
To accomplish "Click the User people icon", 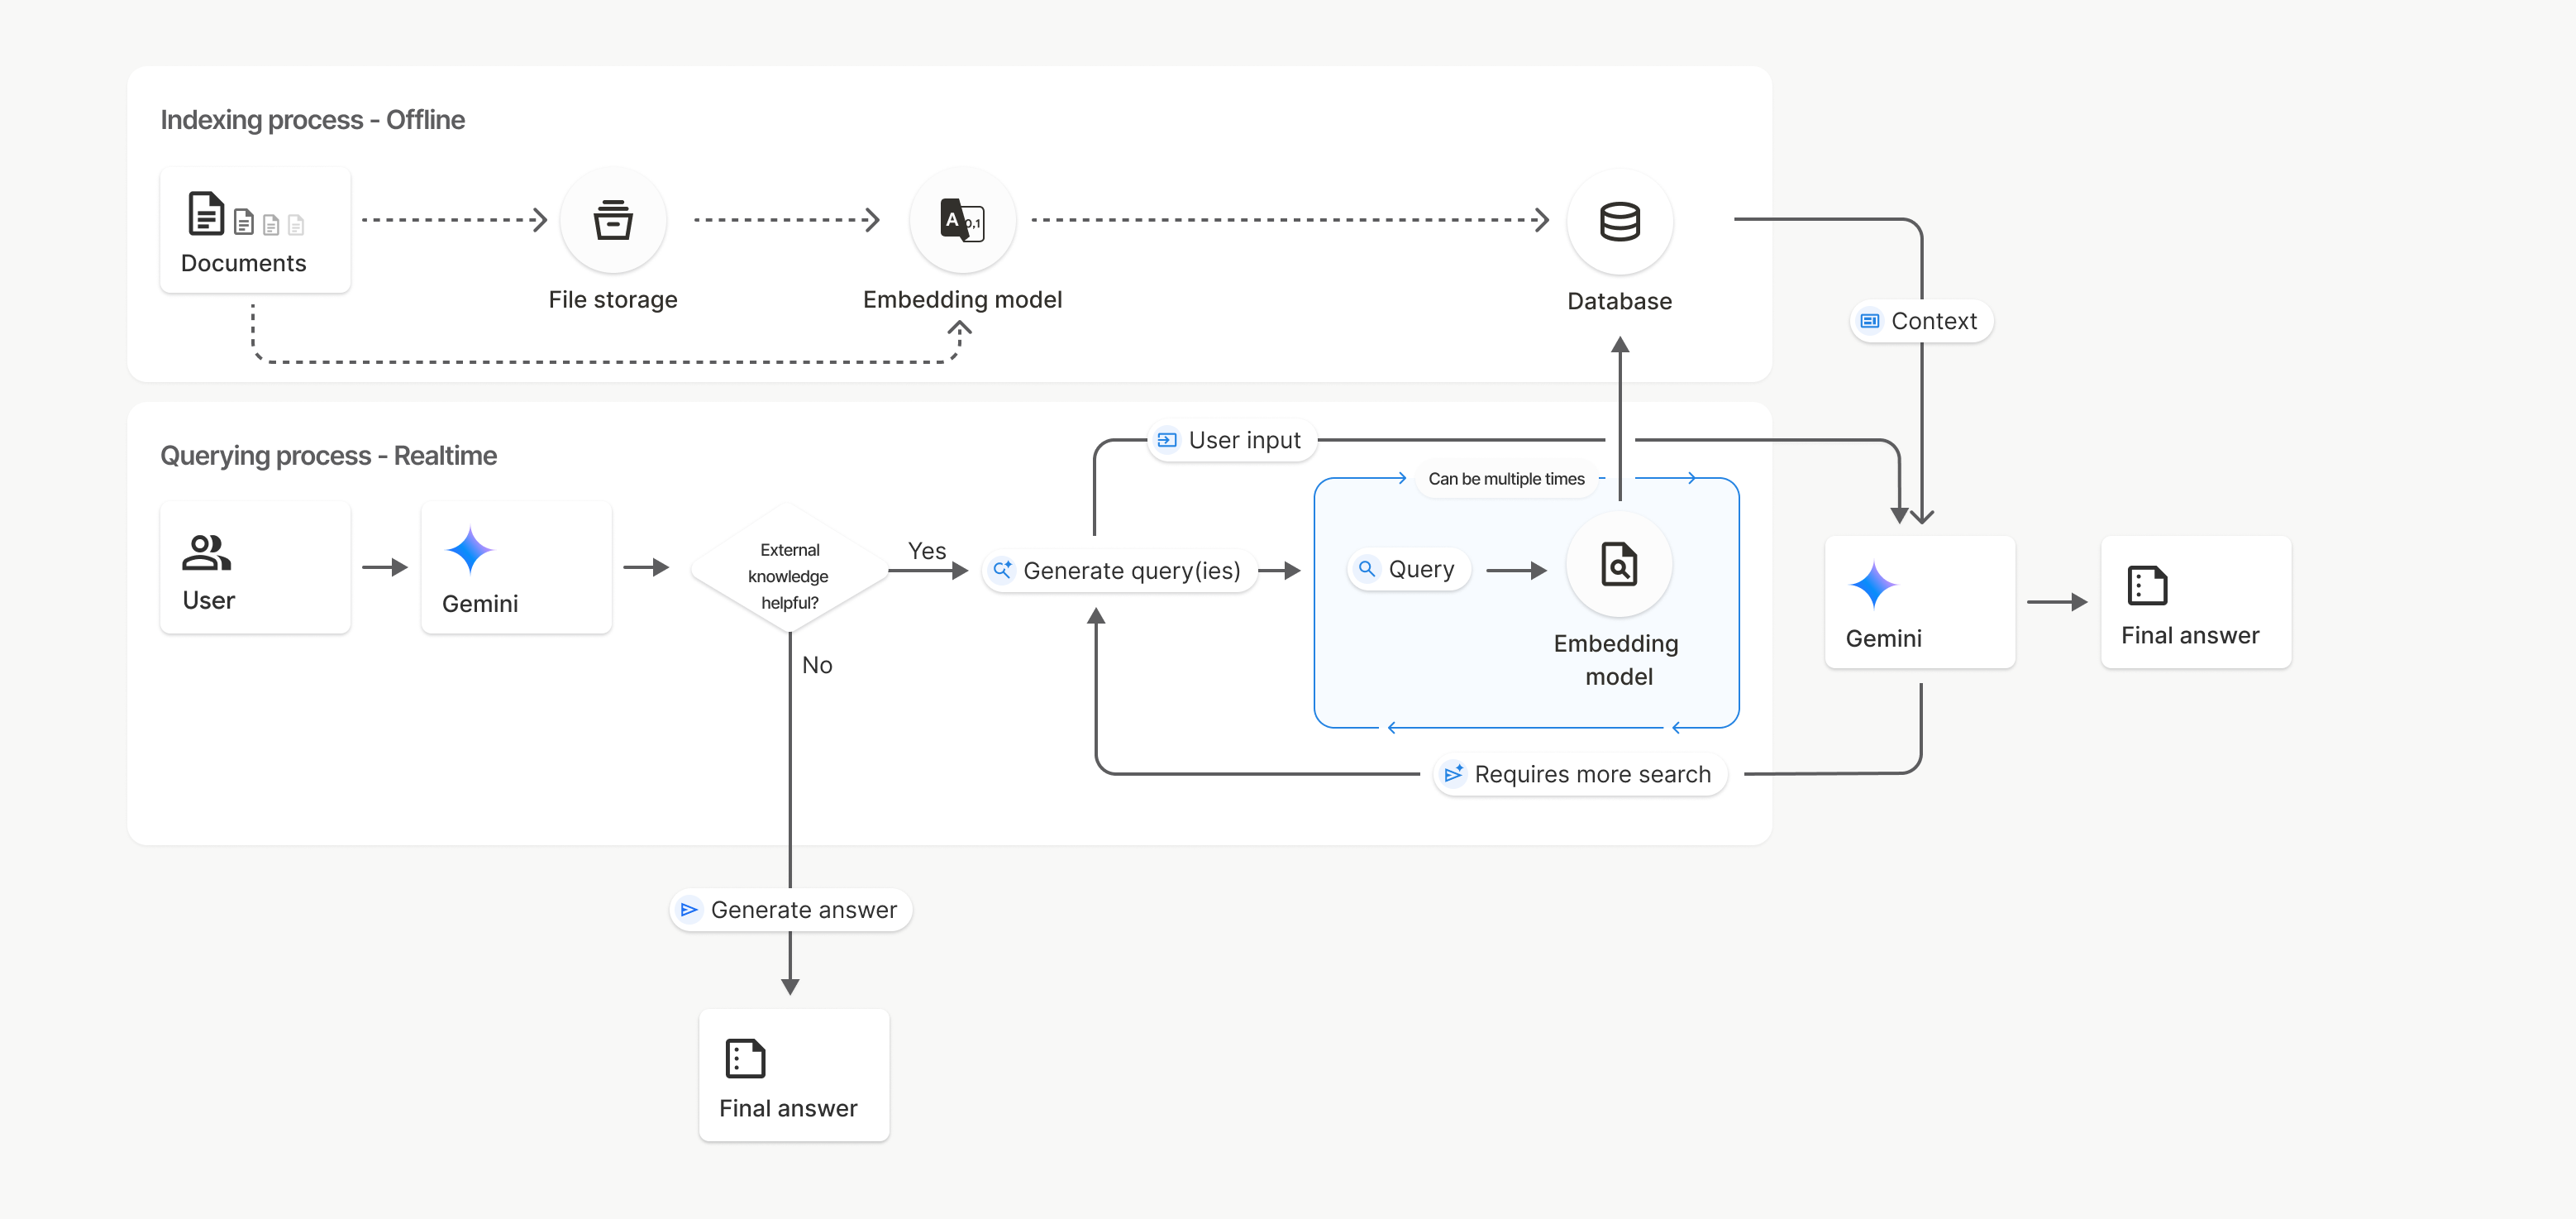I will (207, 551).
